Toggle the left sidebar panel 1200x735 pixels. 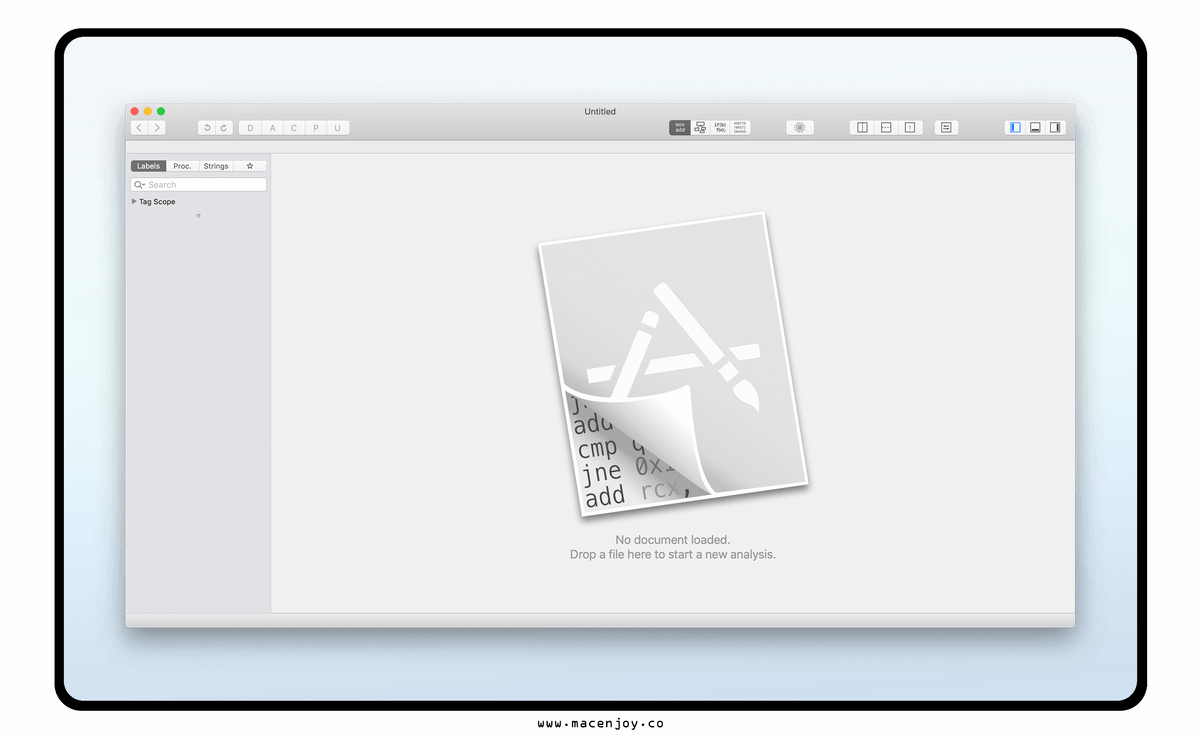click(x=1015, y=128)
